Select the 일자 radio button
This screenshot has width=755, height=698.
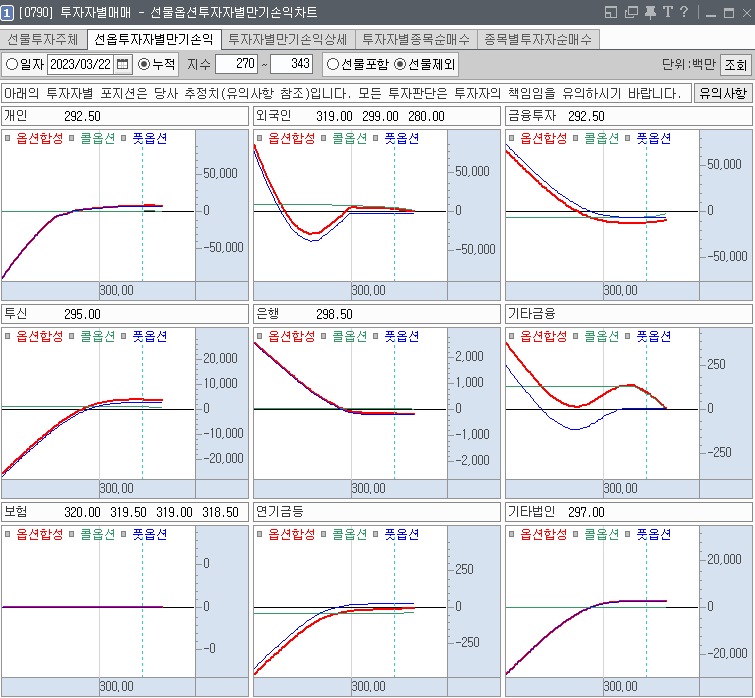click(12, 64)
